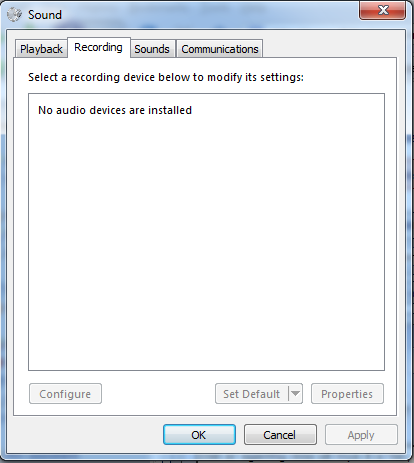The height and width of the screenshot is (463, 414).
Task: Switch to the Playback tab
Action: (41, 49)
